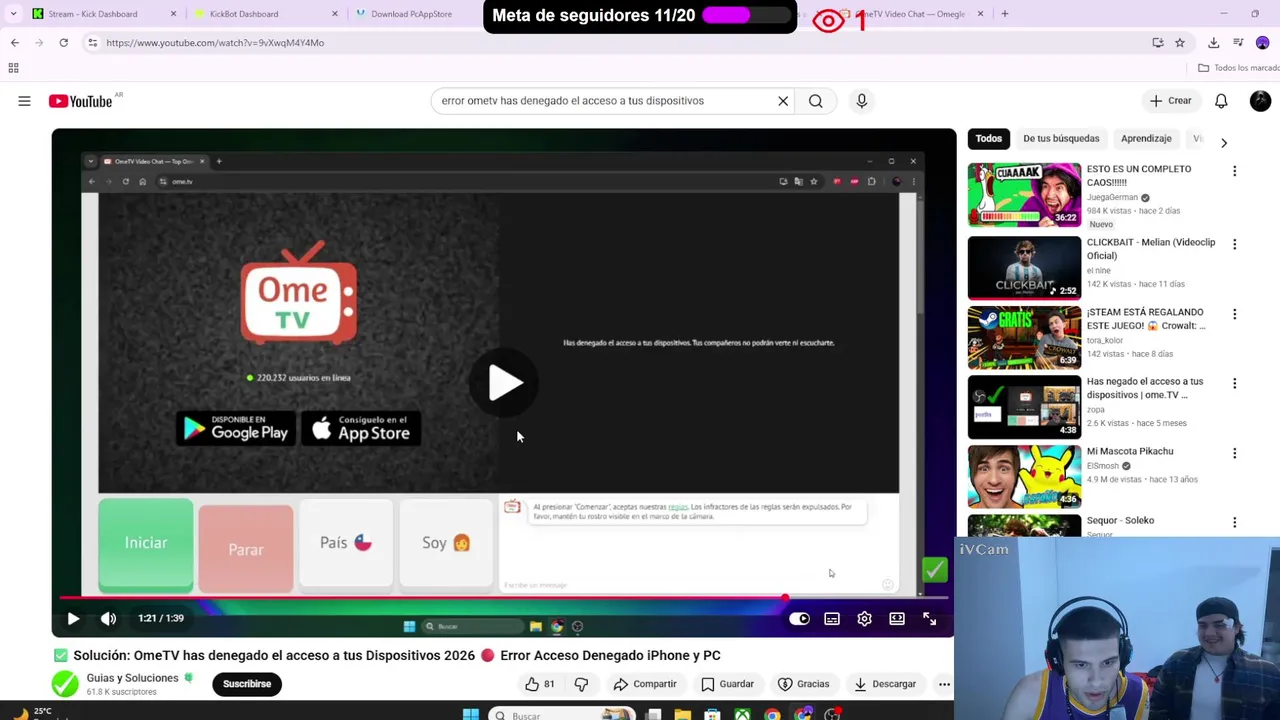Open options menu for Has negado el acceso video
Screen dimensions: 1280x720
pos(1234,383)
